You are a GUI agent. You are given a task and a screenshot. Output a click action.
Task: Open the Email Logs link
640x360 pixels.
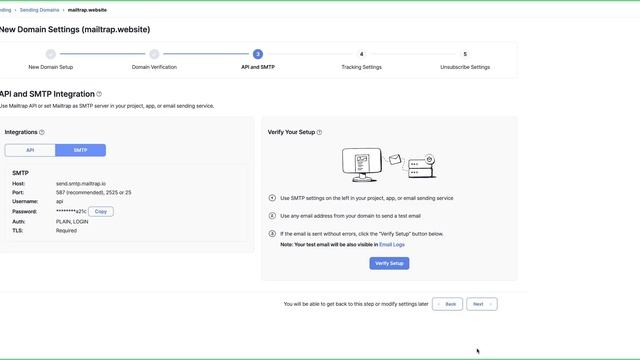point(392,244)
